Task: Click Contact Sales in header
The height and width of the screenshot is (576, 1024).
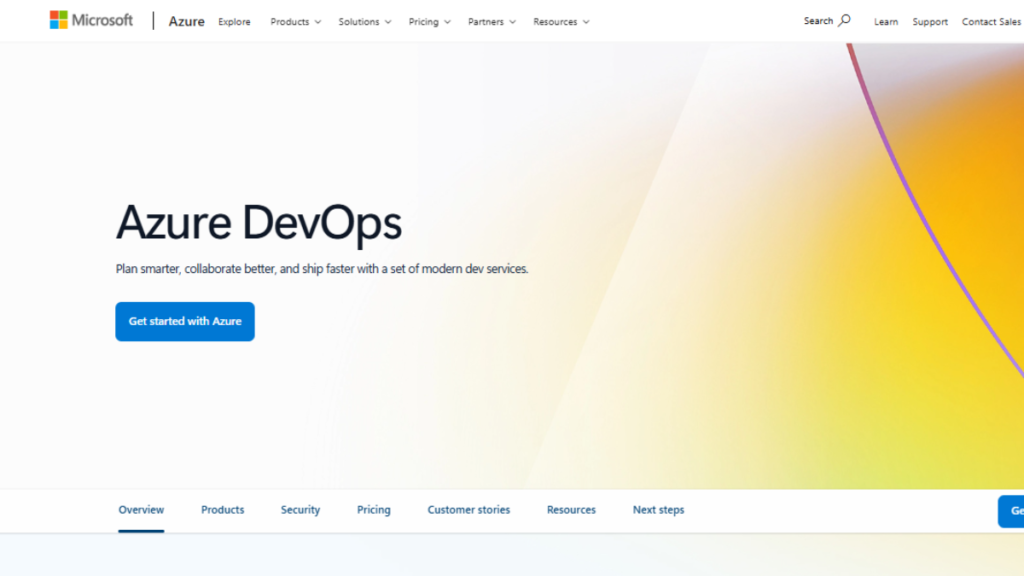Action: tap(991, 22)
